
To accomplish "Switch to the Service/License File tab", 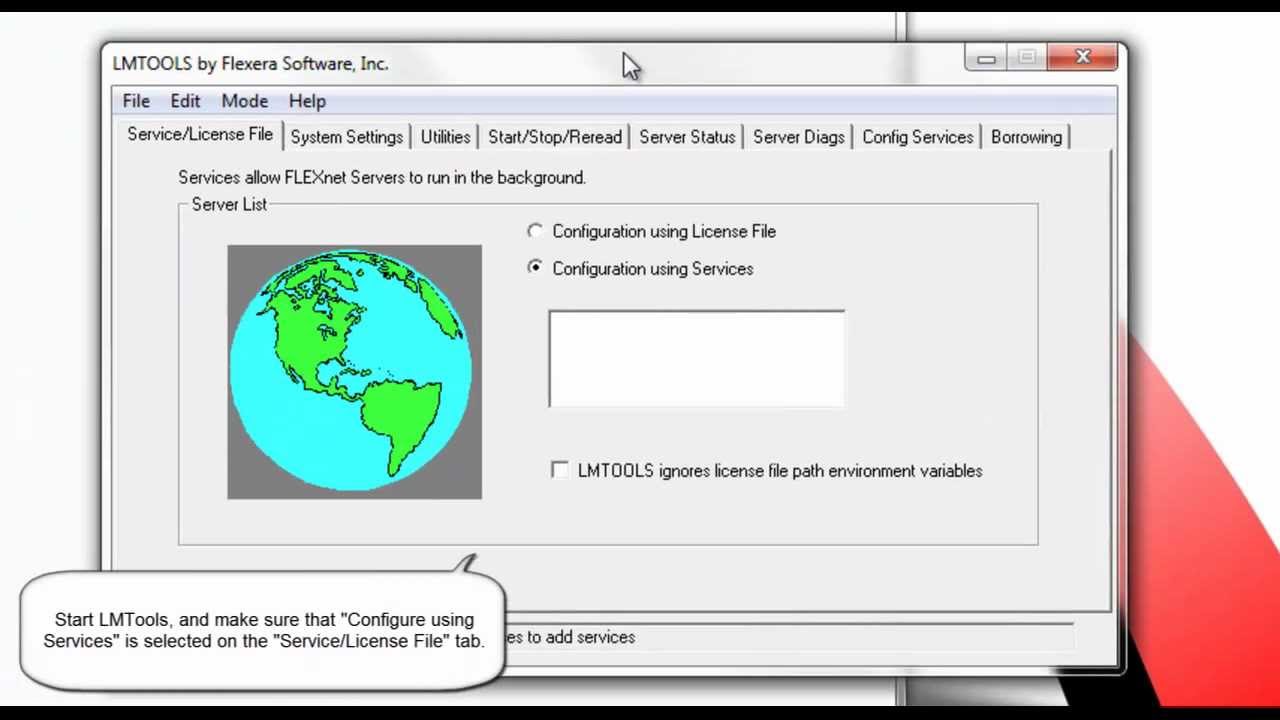I will [200, 134].
